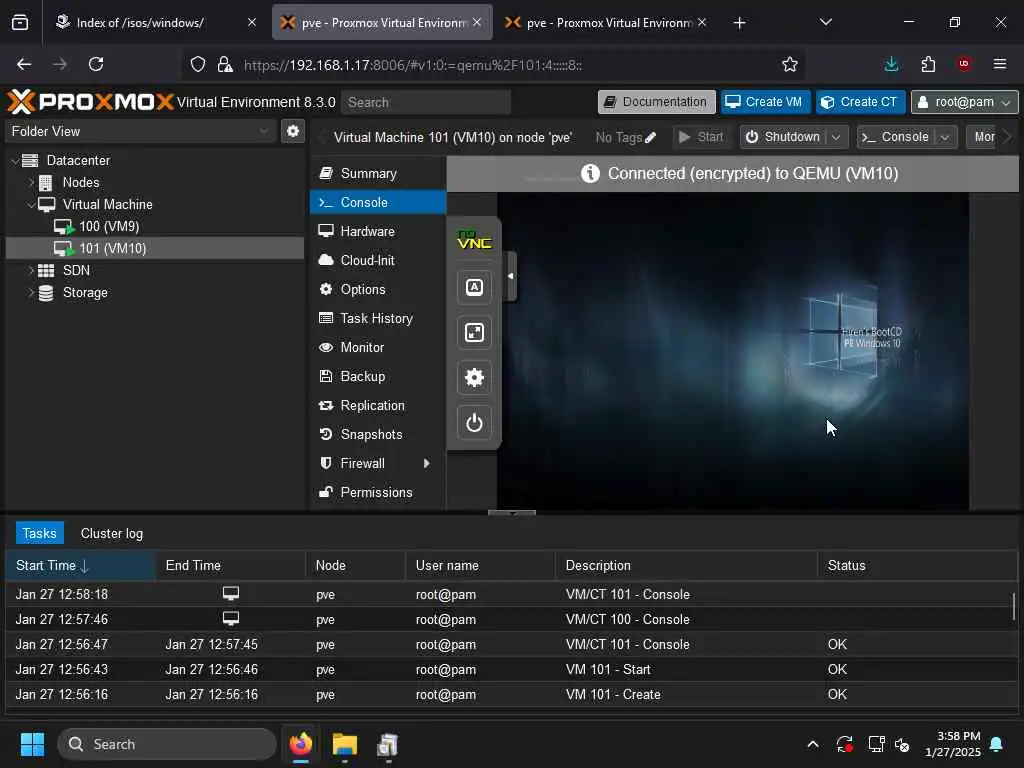1024x768 pixels.
Task: Open Firefox from the Windows taskbar
Action: [x=300, y=744]
